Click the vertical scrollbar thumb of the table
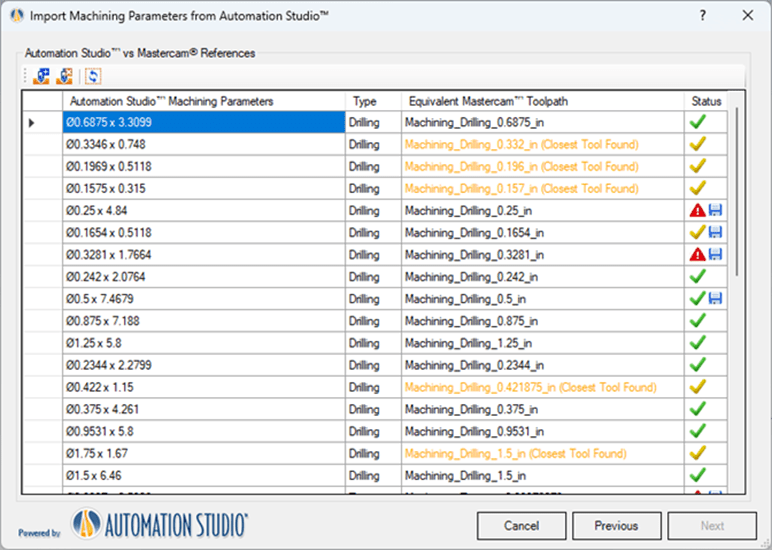772x550 pixels. pyautogui.click(x=737, y=192)
